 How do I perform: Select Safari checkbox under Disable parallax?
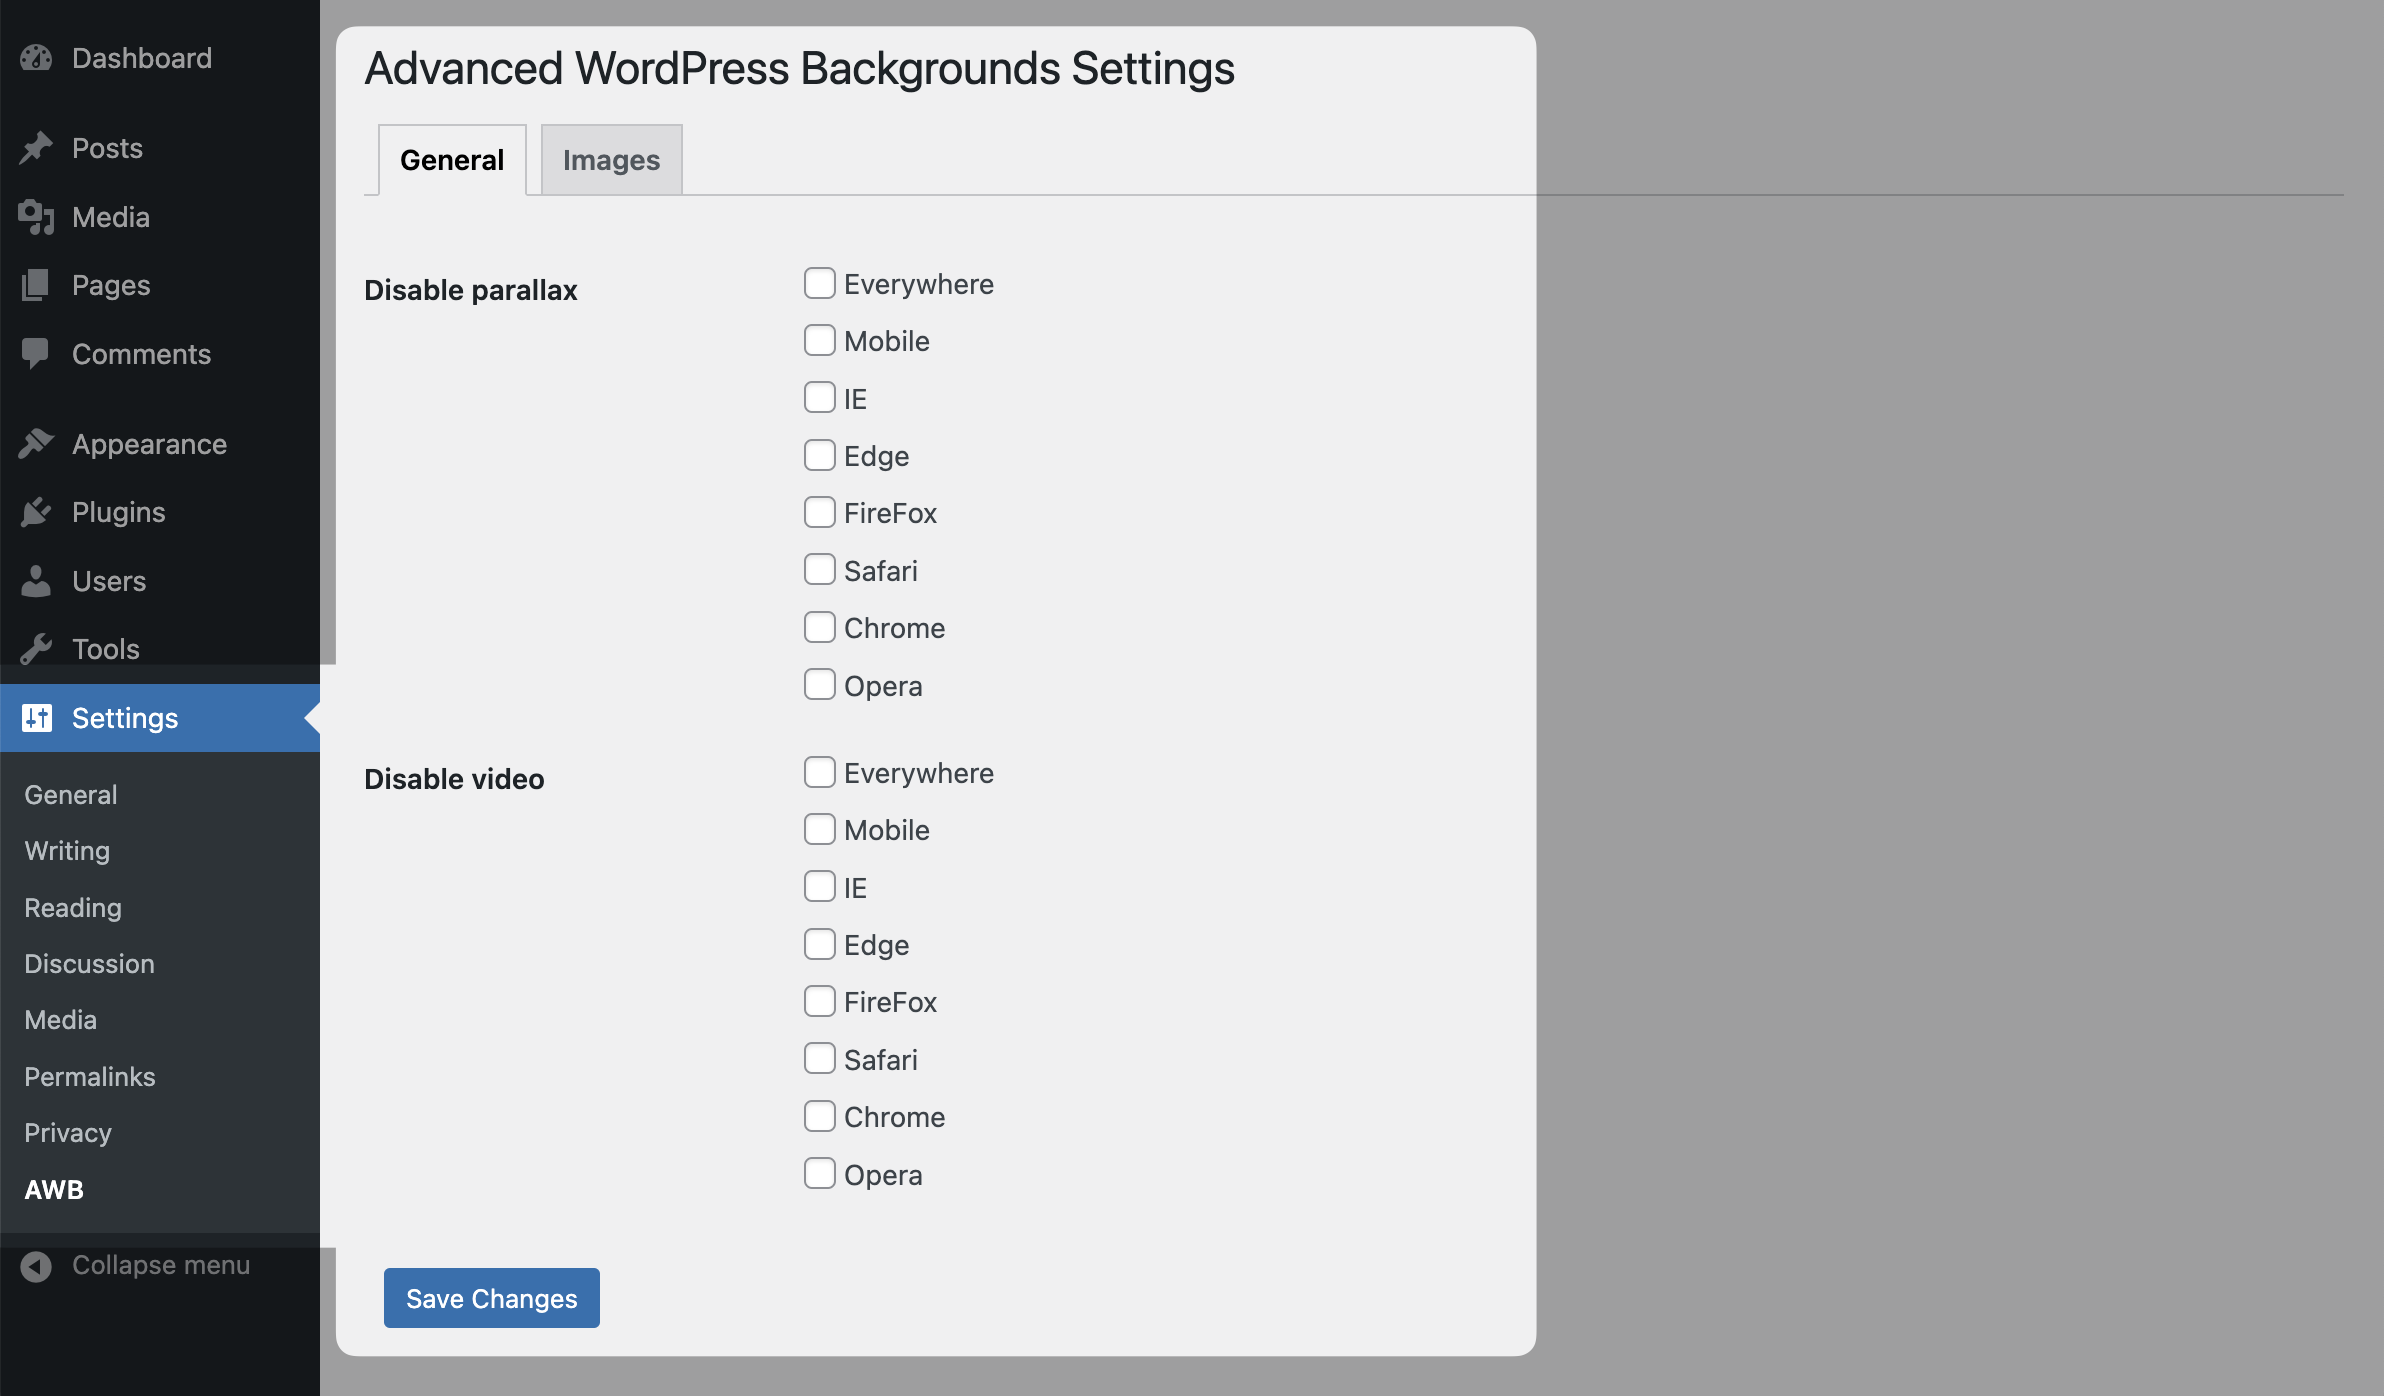tap(820, 570)
